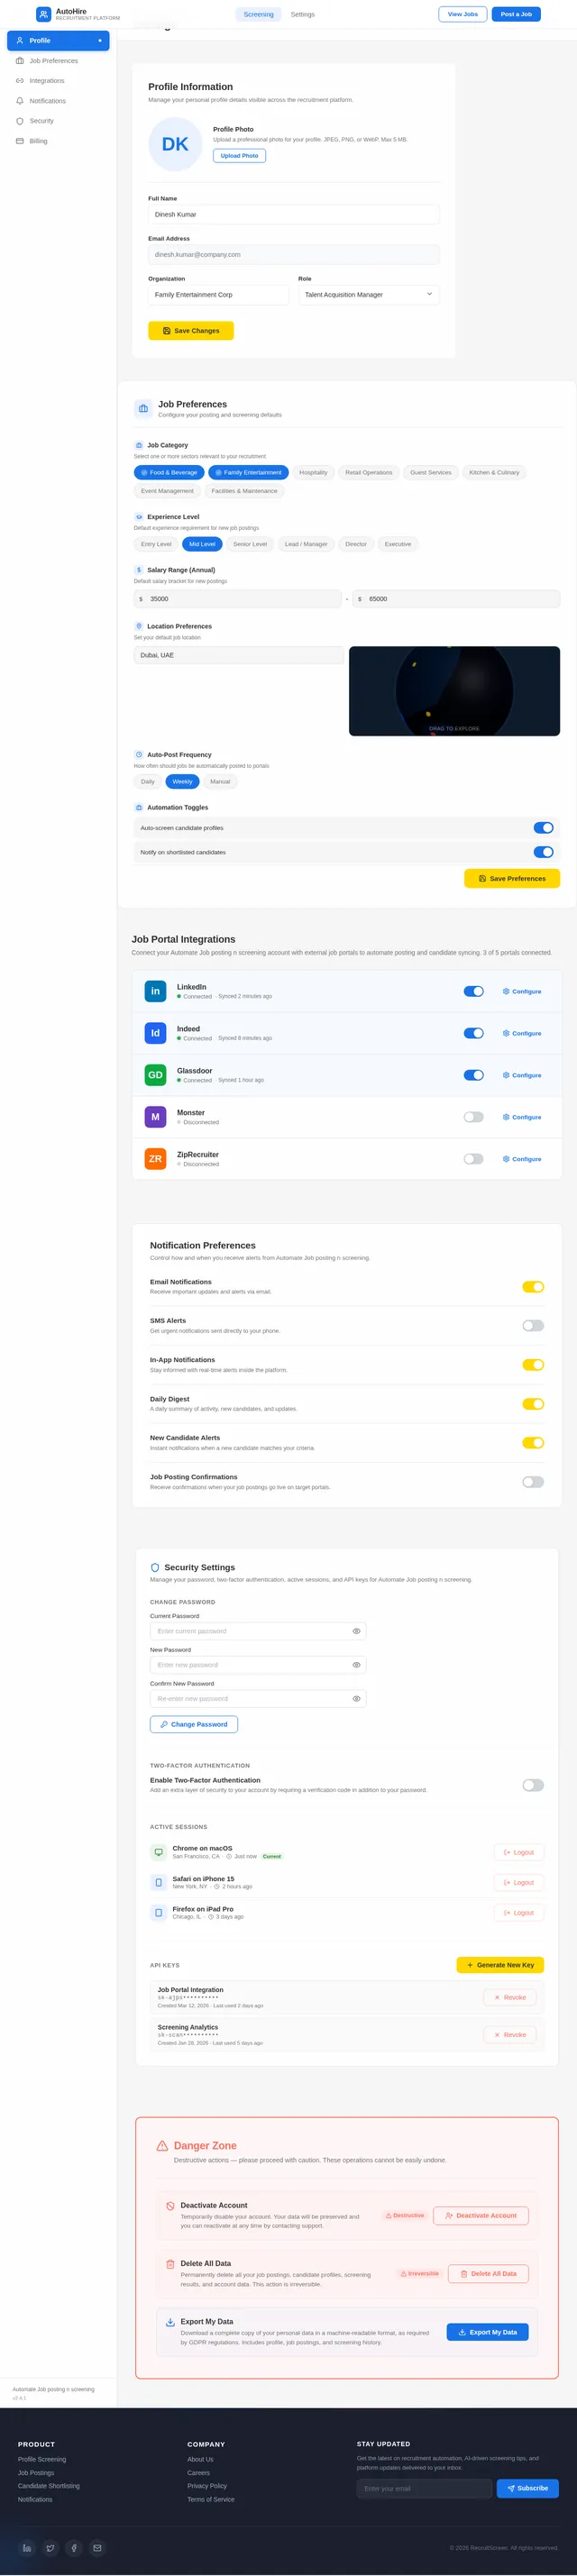
Task: Click the newsletter email input field
Action: pos(424,2488)
